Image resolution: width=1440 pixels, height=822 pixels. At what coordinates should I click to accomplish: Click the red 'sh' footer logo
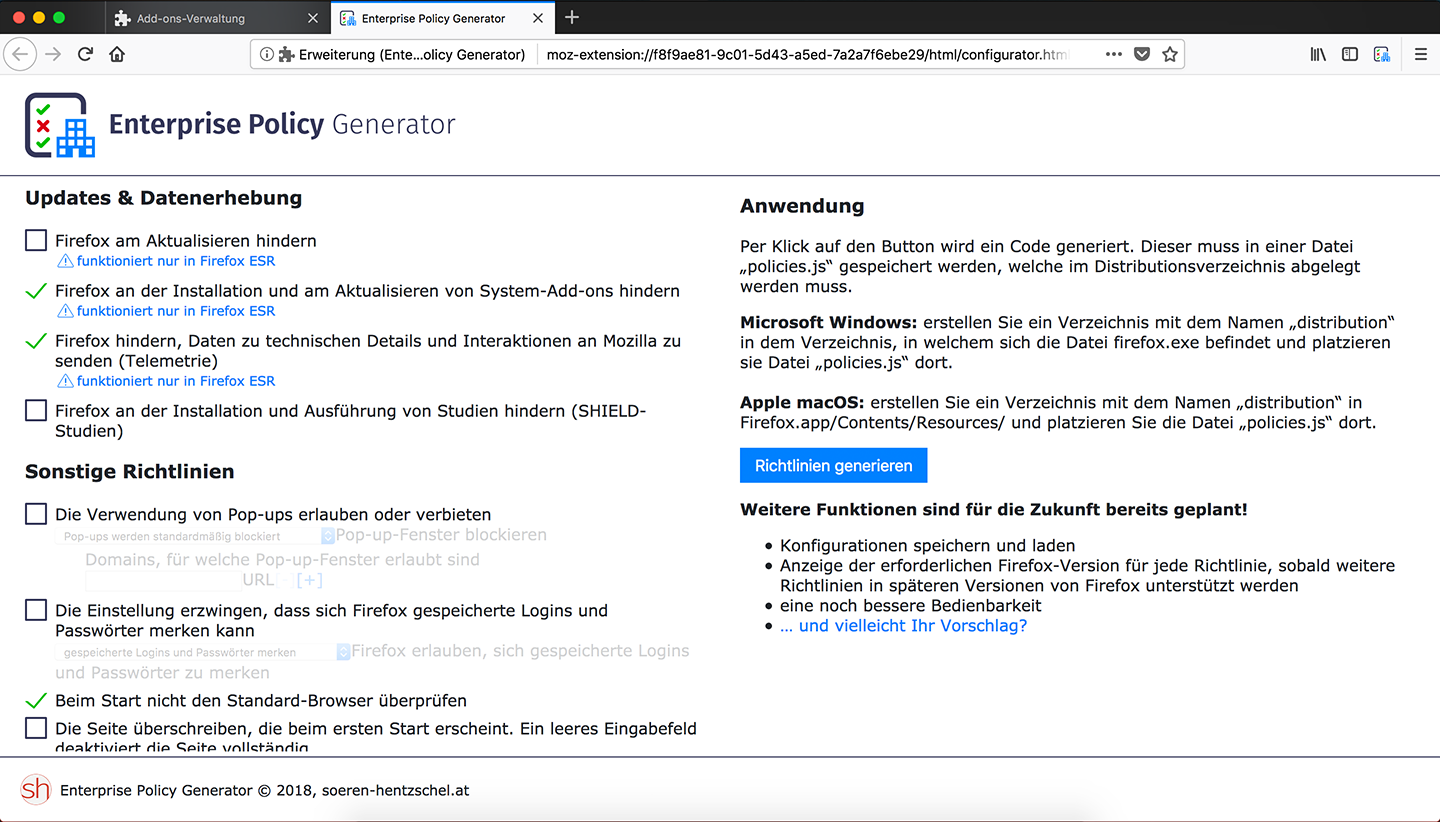point(36,790)
